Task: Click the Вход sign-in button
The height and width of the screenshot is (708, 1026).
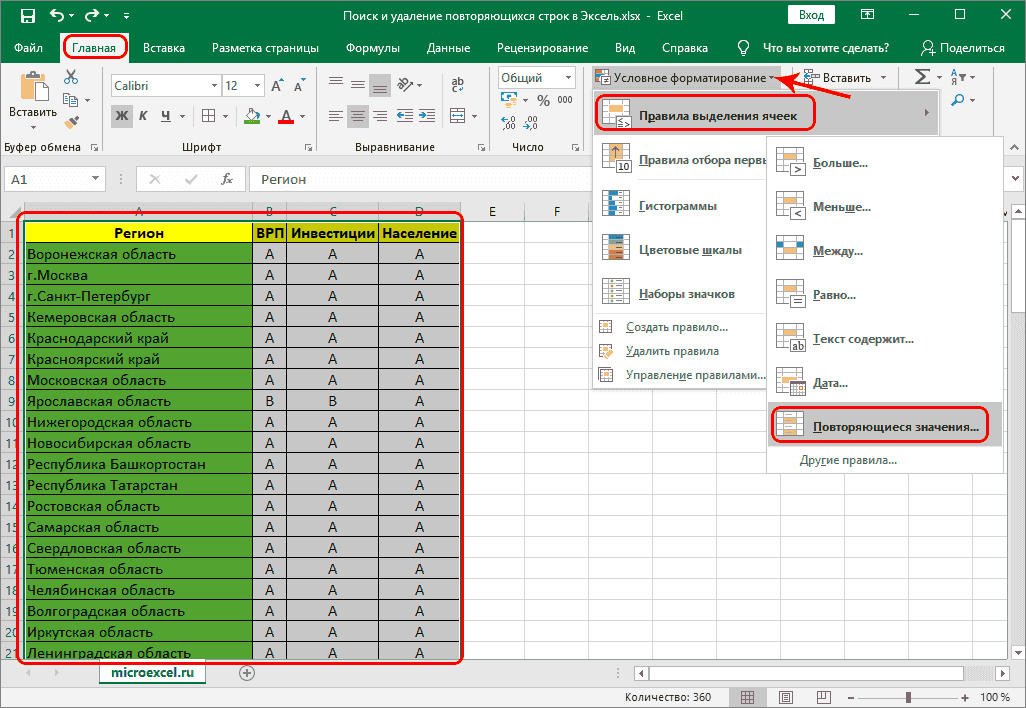Action: (810, 14)
